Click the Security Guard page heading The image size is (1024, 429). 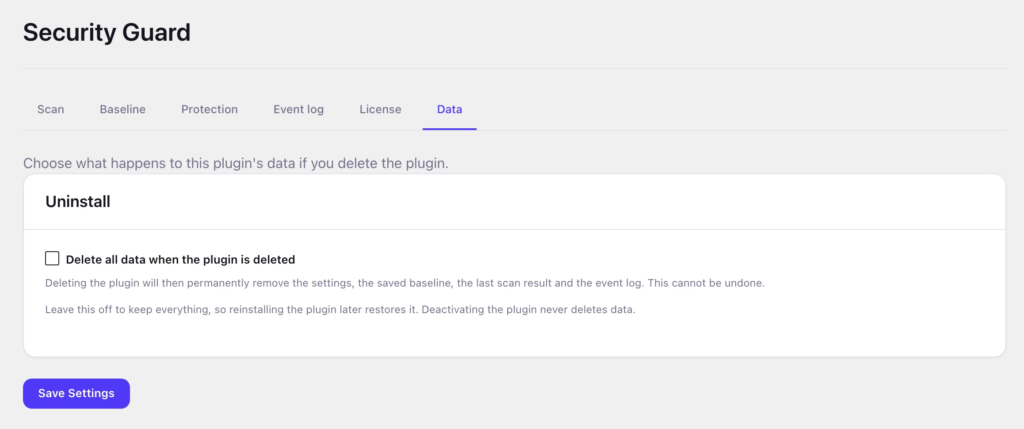coord(107,32)
